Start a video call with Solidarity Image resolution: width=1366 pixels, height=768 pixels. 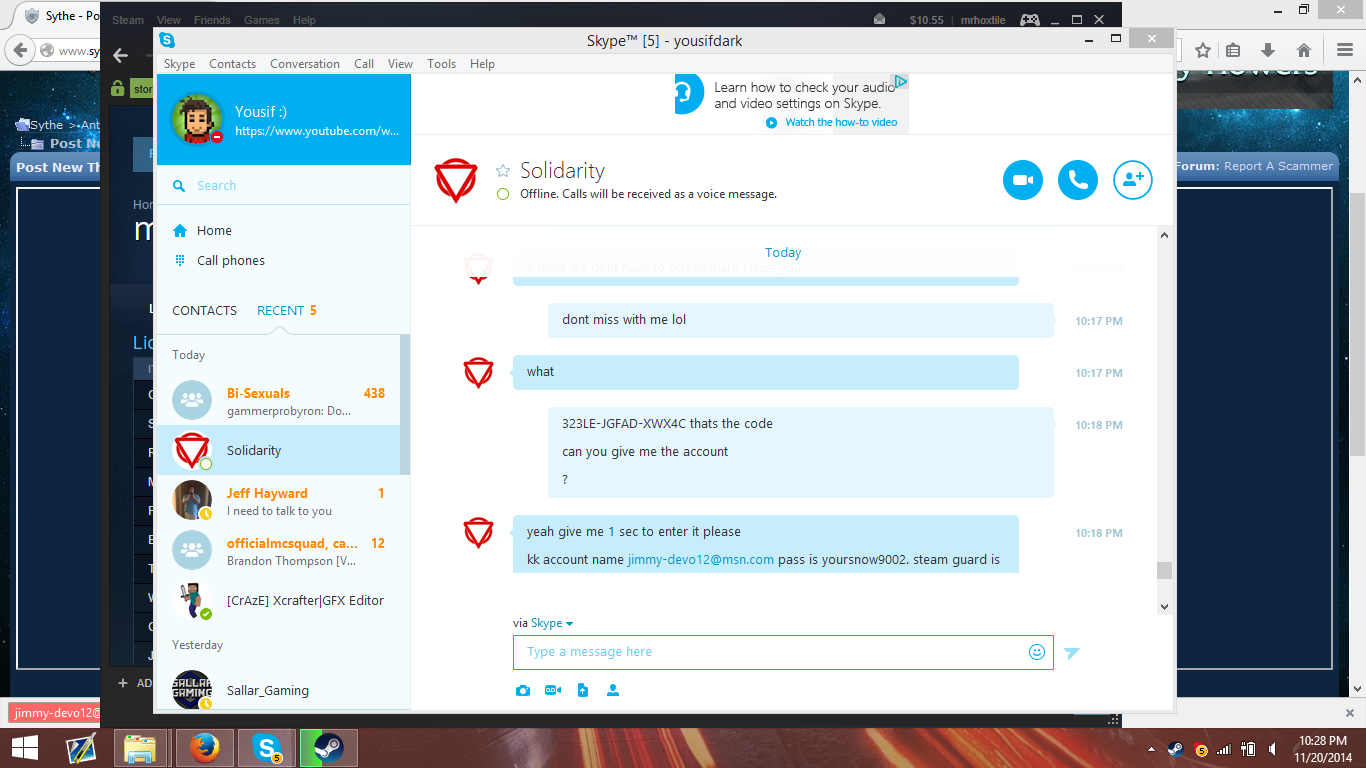point(1022,180)
